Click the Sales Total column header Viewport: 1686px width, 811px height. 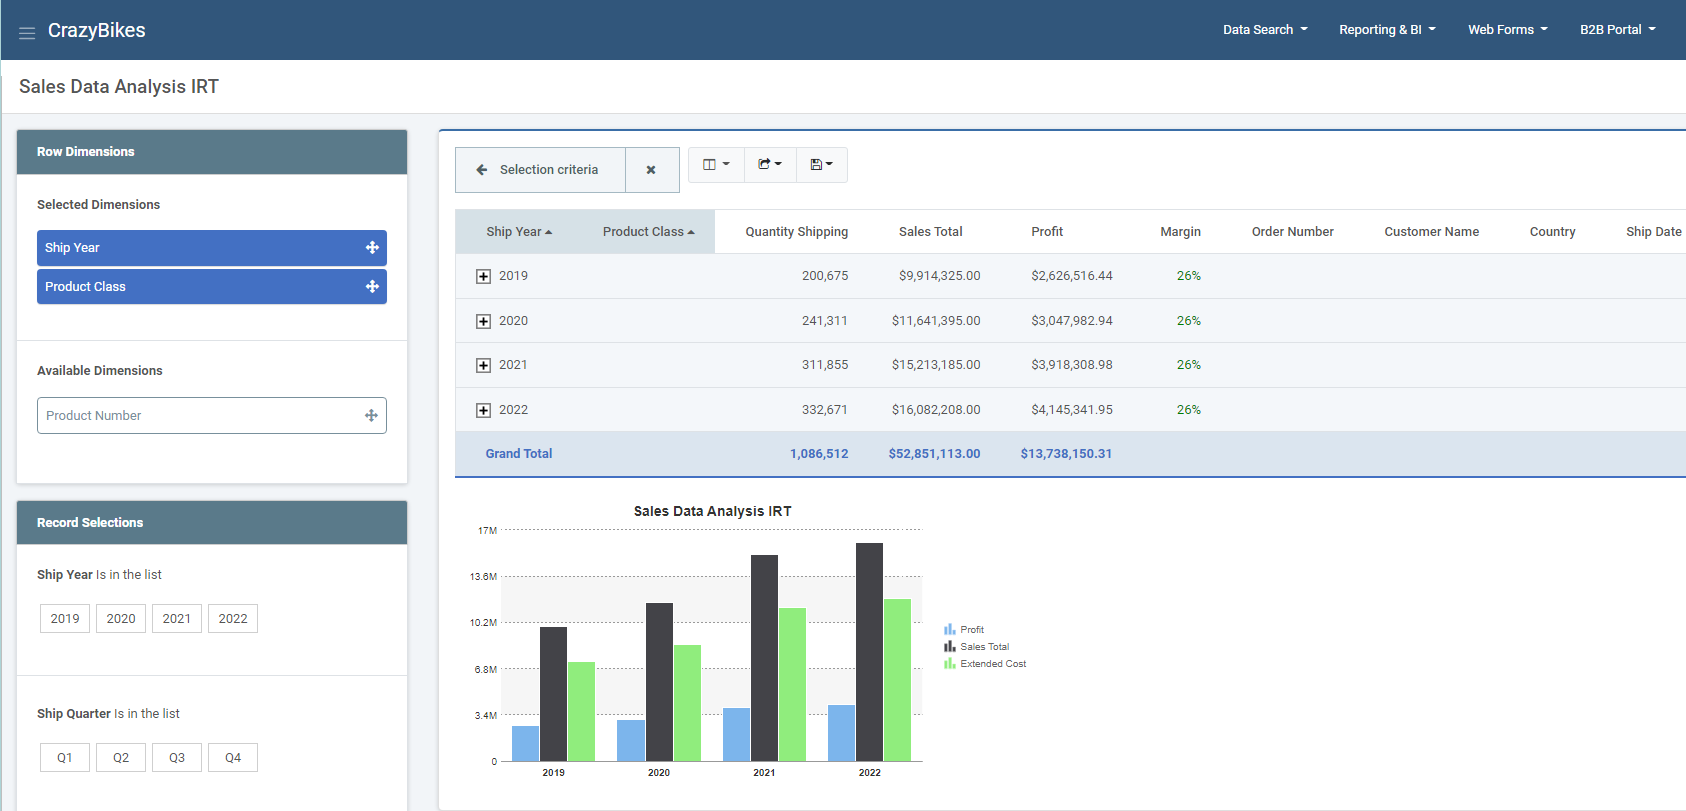tap(930, 232)
